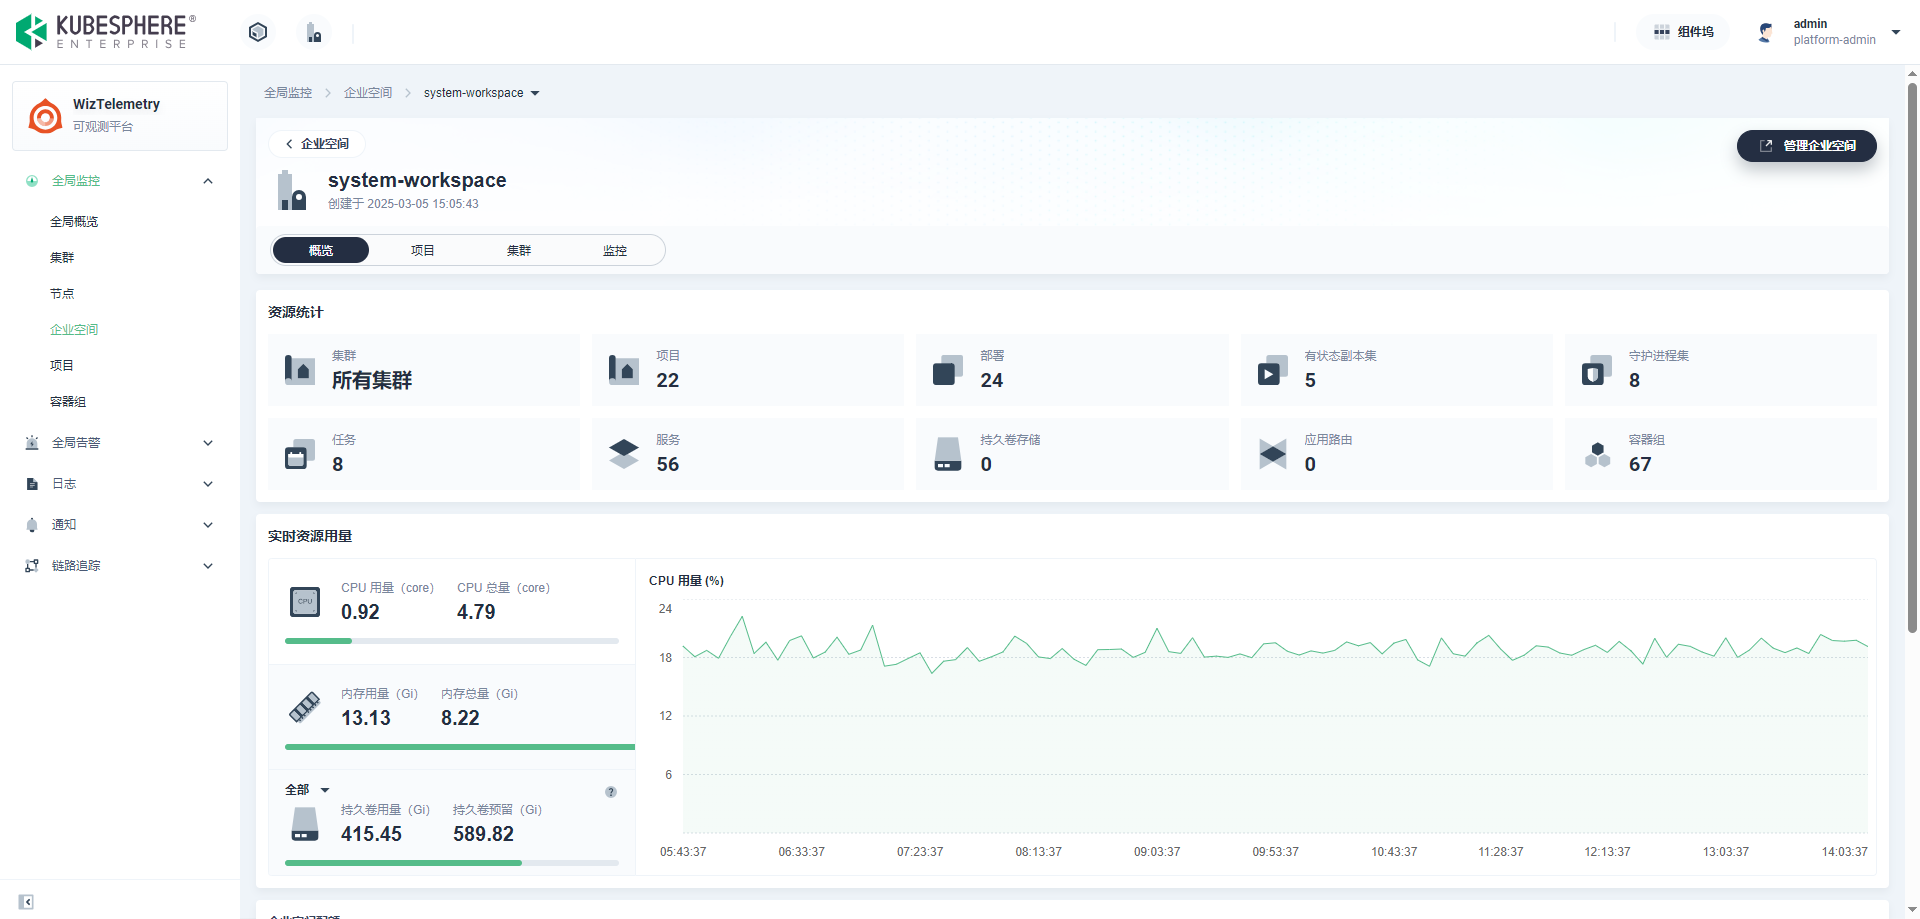Go back using the 企业空间 button
The image size is (1920, 919).
coord(317,144)
